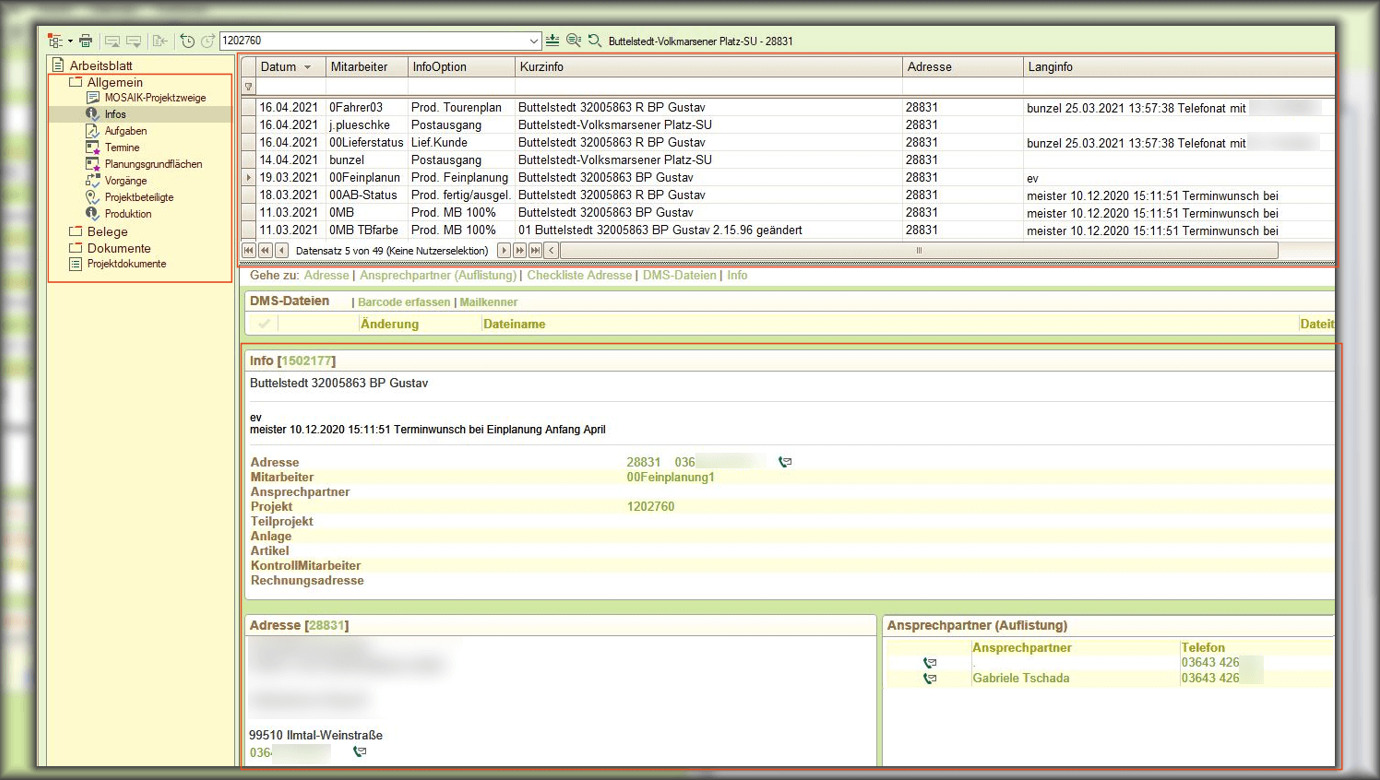Click the refresh search icon beside project name

pos(594,41)
